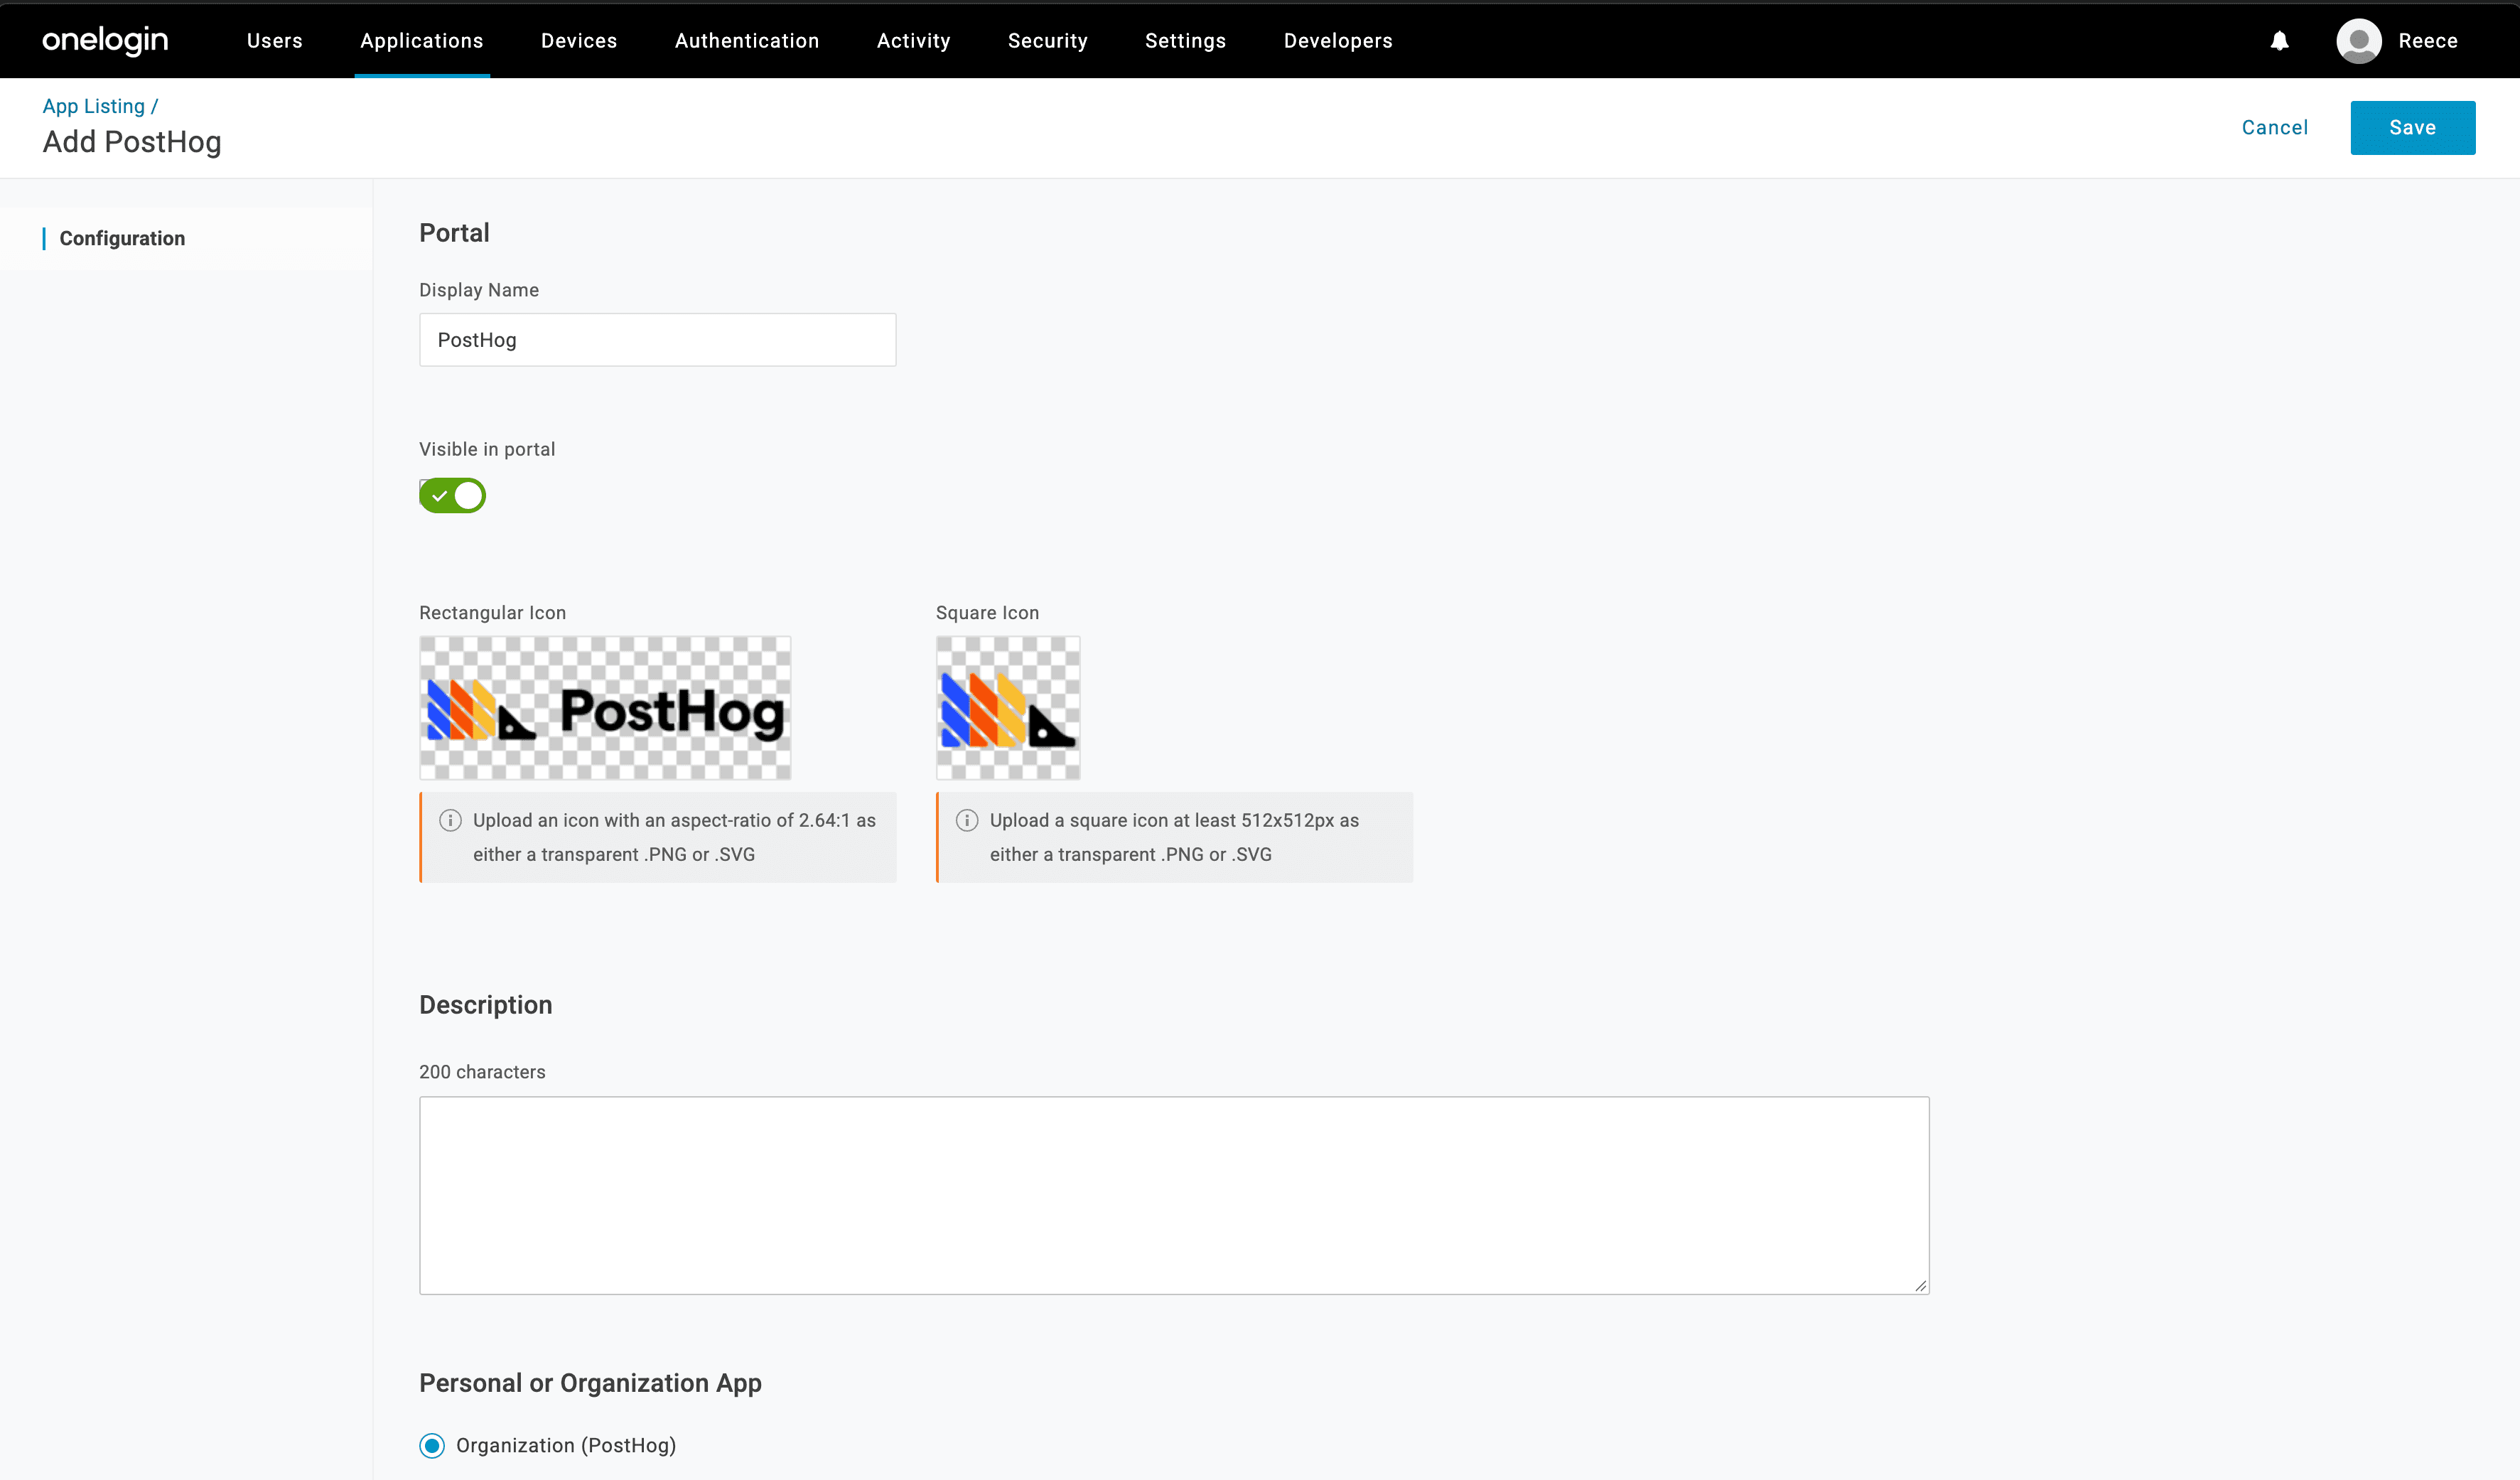Click the 'Add PostHog' page title
The height and width of the screenshot is (1480, 2520).
132,142
